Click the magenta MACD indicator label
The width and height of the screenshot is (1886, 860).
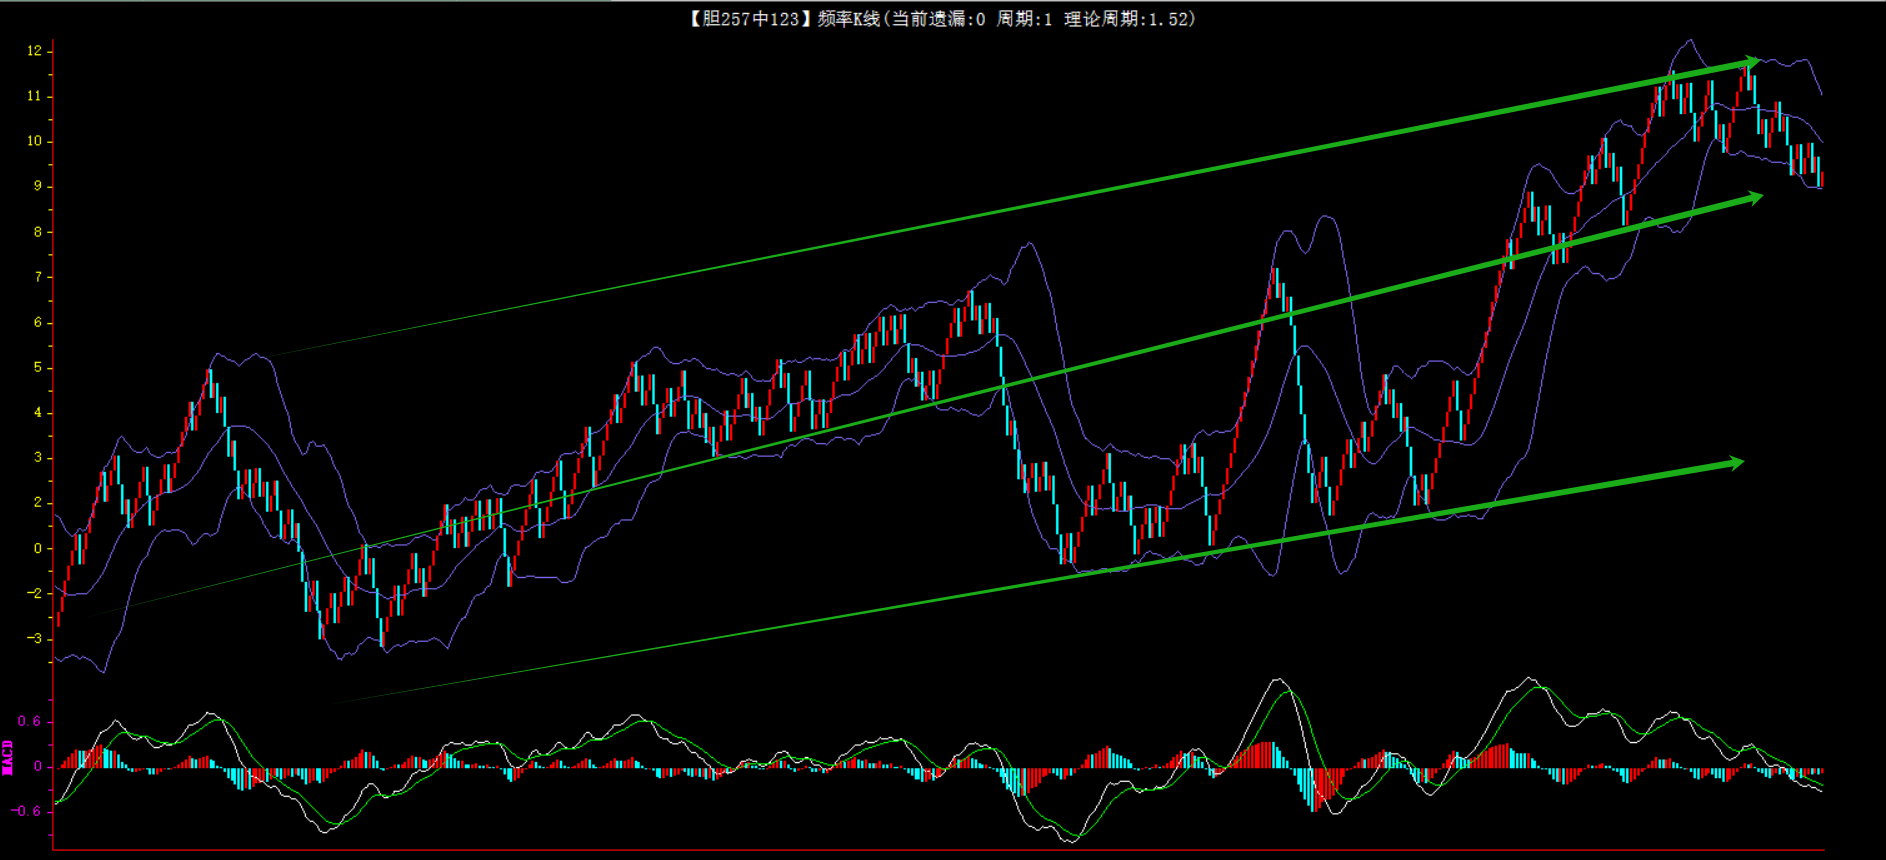coord(8,758)
